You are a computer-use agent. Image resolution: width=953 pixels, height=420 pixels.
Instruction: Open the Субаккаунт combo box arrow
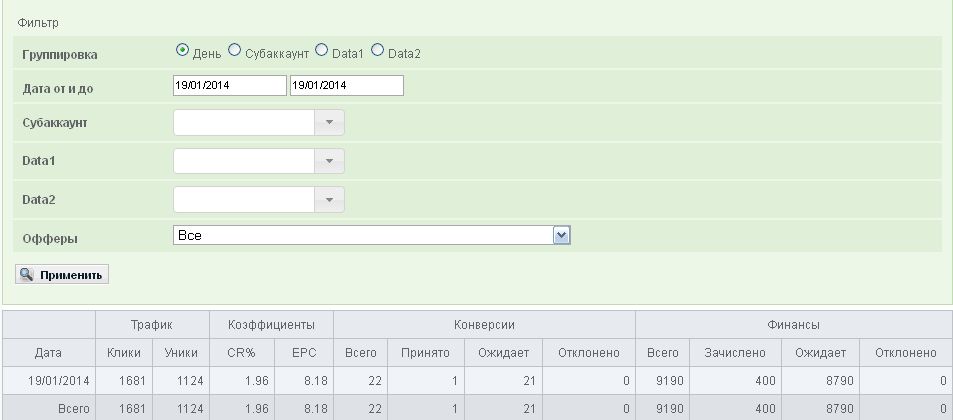coord(330,123)
